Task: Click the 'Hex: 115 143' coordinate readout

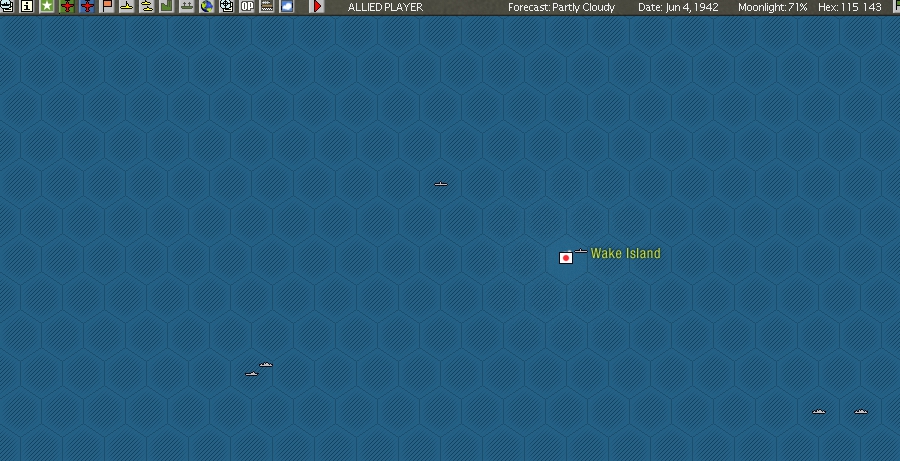Action: (x=849, y=7)
